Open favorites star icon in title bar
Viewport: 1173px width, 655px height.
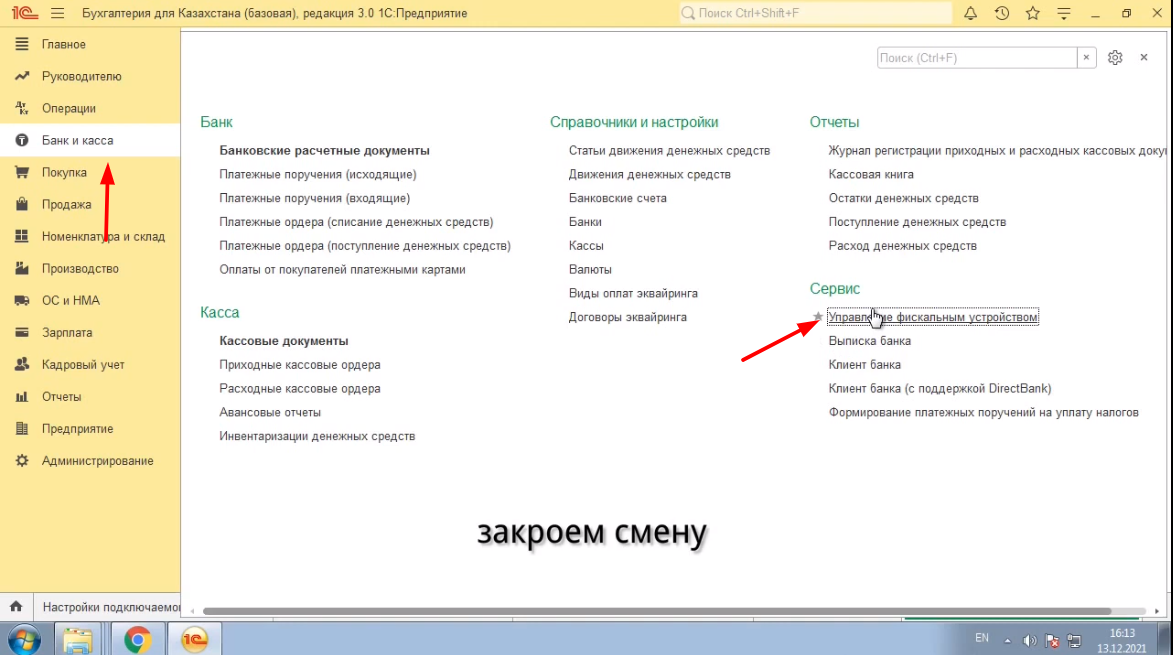[x=1032, y=13]
